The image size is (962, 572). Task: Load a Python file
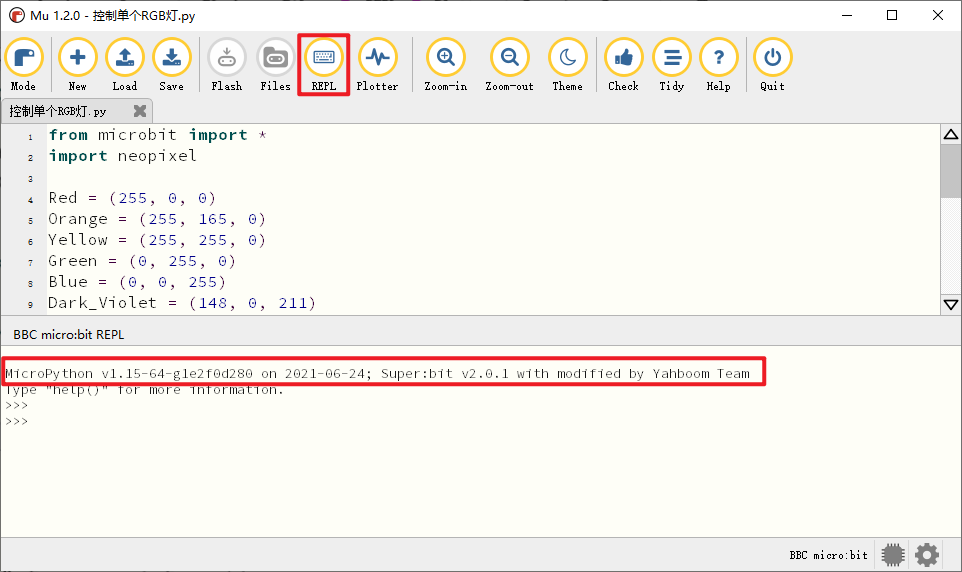pos(125,64)
